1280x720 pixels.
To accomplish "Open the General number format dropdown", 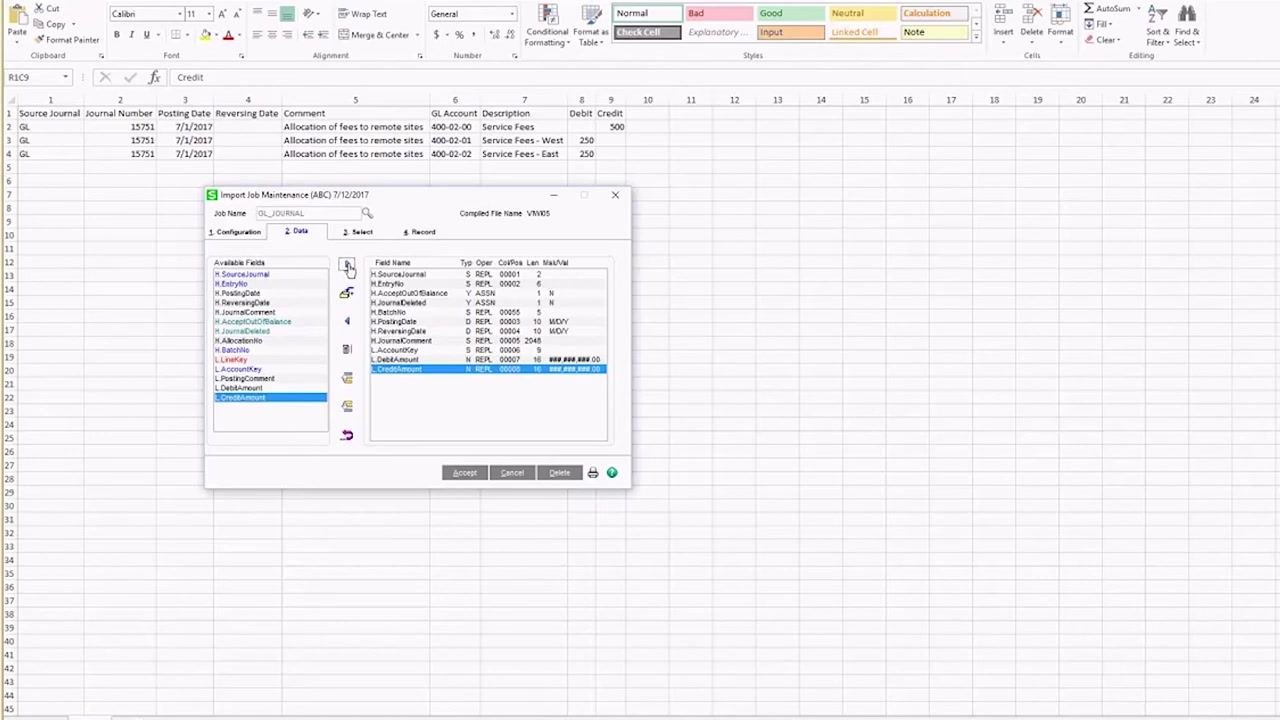I will 512,14.
